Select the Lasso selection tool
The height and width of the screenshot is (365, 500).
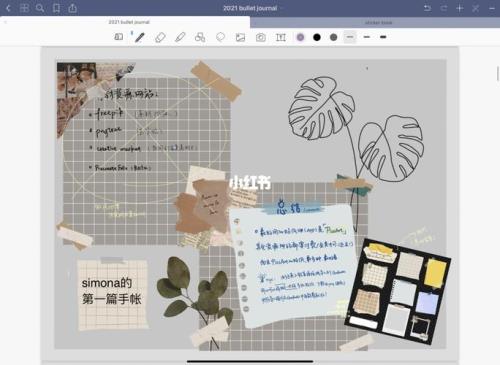pyautogui.click(x=220, y=37)
